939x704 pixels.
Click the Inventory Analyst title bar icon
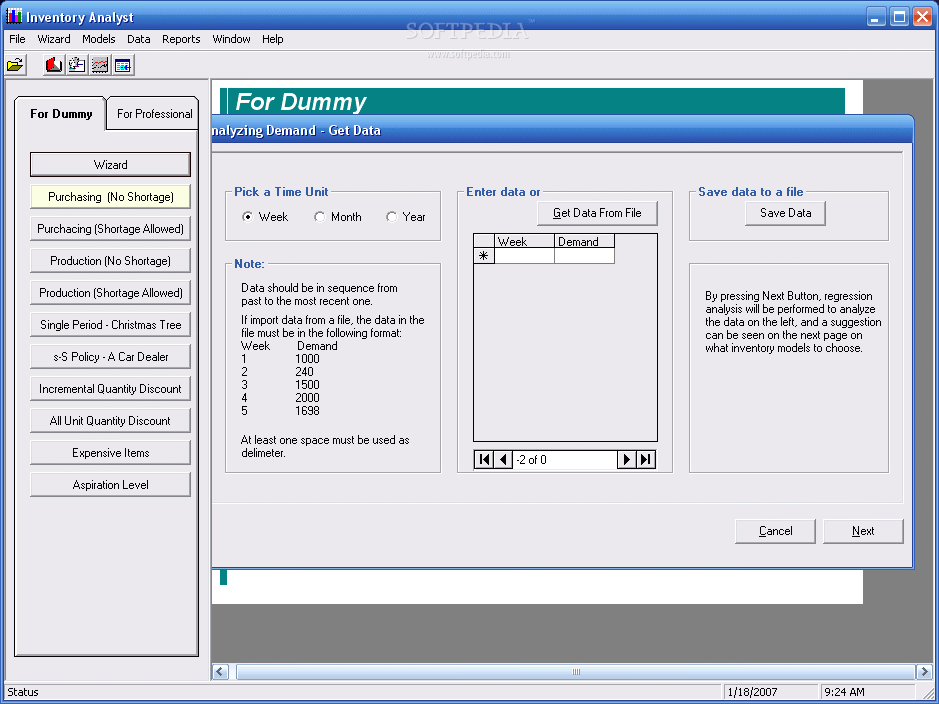coord(14,16)
